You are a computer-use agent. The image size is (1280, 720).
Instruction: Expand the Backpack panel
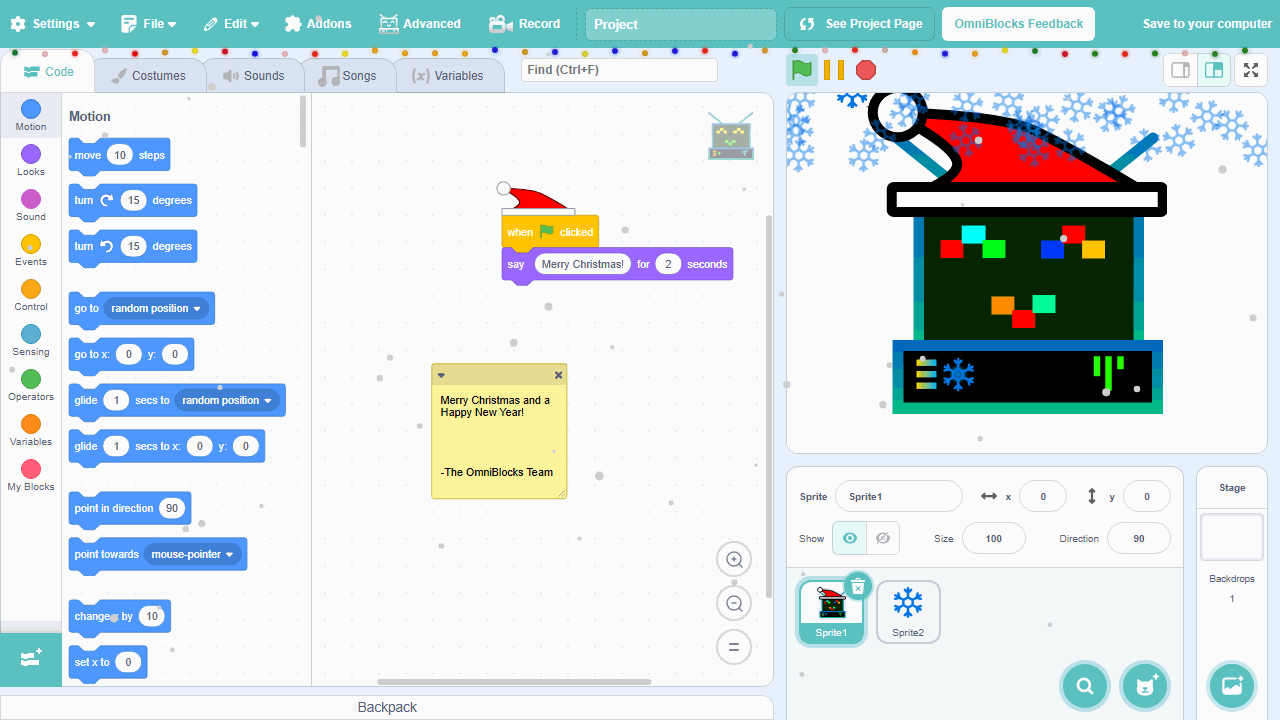[387, 707]
